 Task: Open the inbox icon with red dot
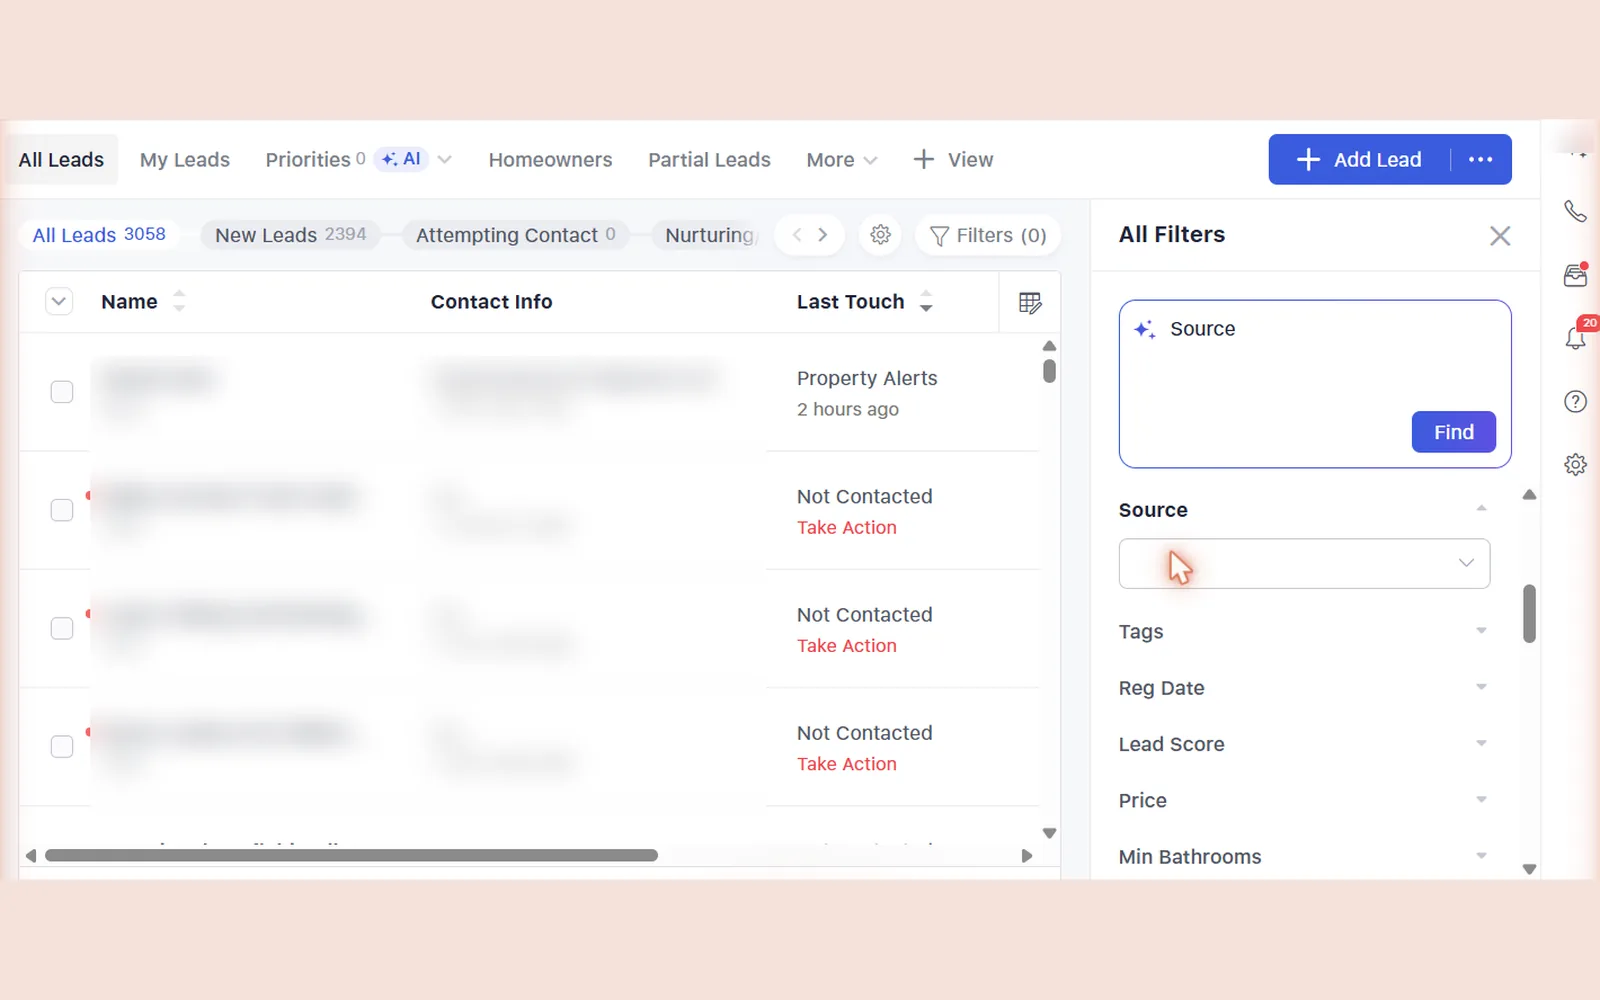(x=1575, y=275)
